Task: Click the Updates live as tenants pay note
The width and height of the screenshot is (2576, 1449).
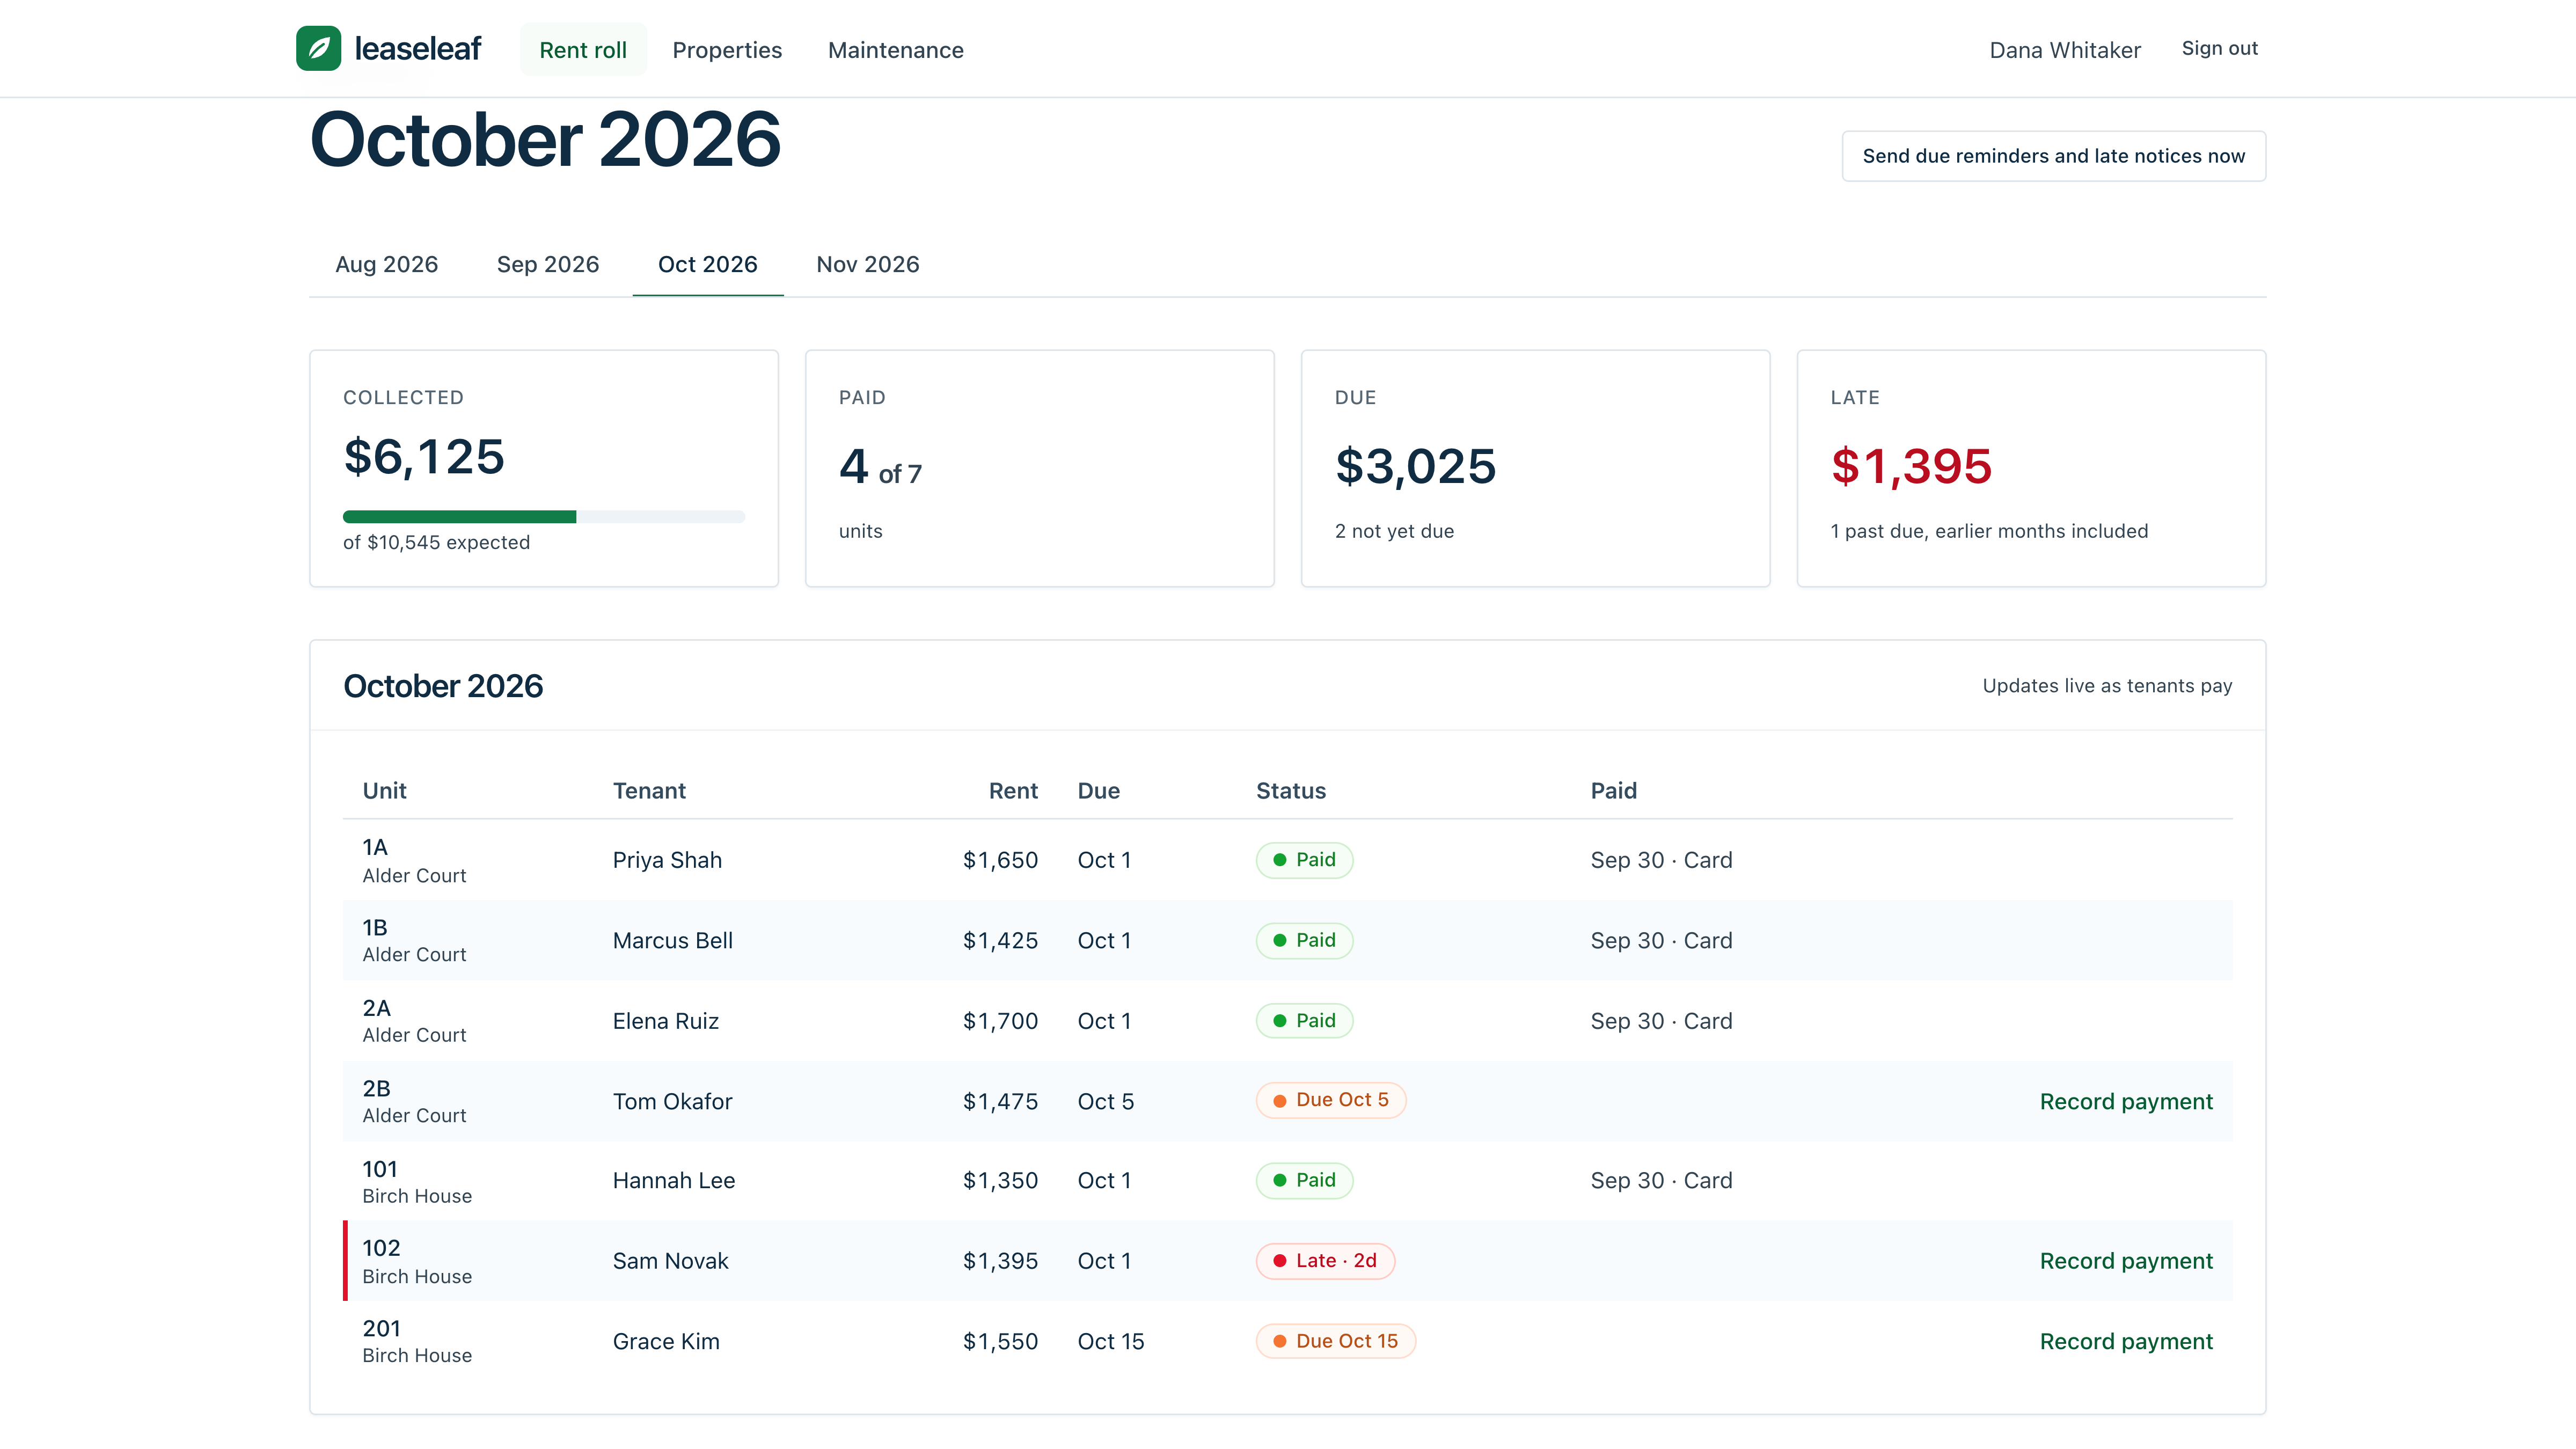Action: click(2107, 686)
